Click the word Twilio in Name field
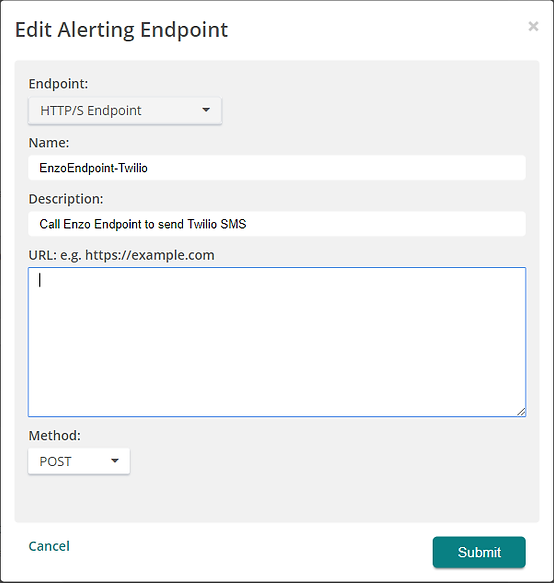Viewport: 554px width, 583px height. pyautogui.click(x=133, y=168)
